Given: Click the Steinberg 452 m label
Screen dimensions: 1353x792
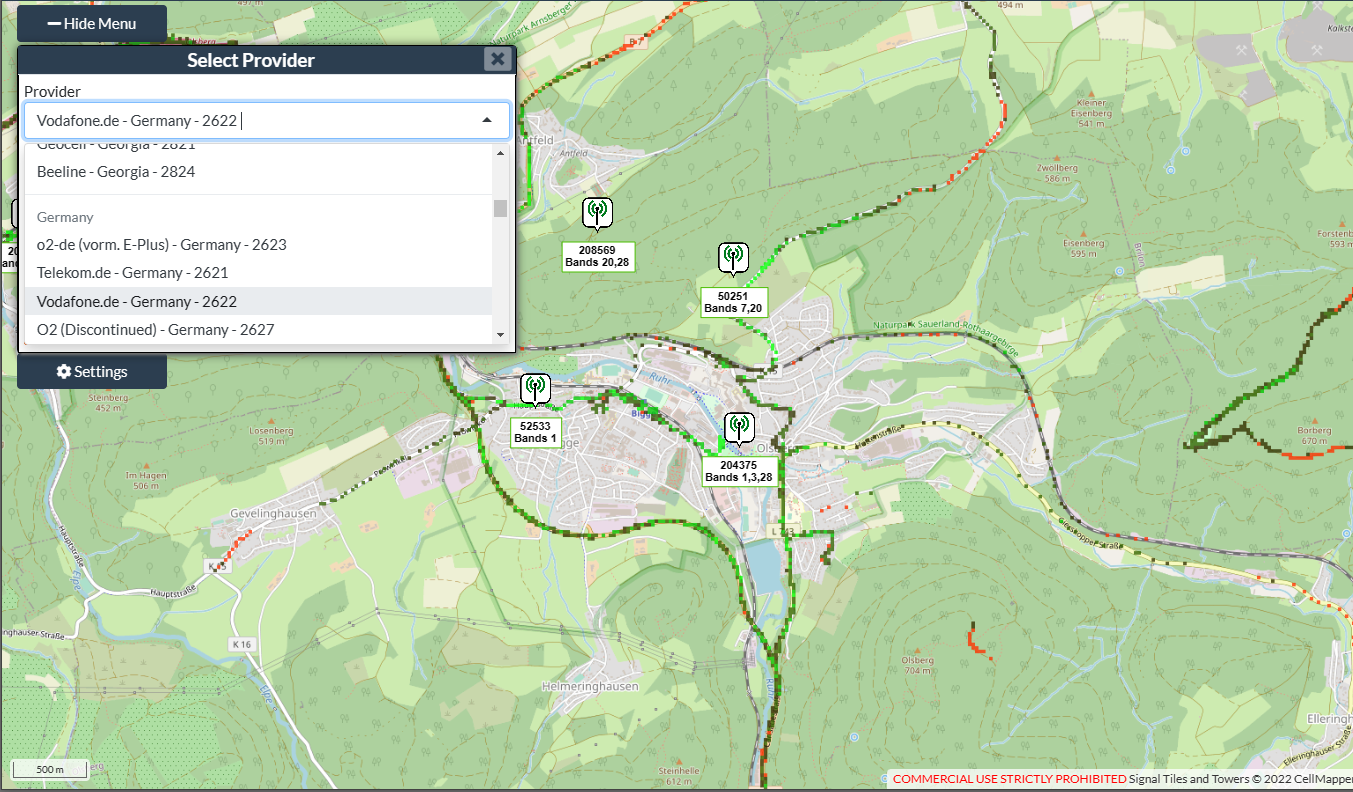Looking at the screenshot, I should pos(109,402).
